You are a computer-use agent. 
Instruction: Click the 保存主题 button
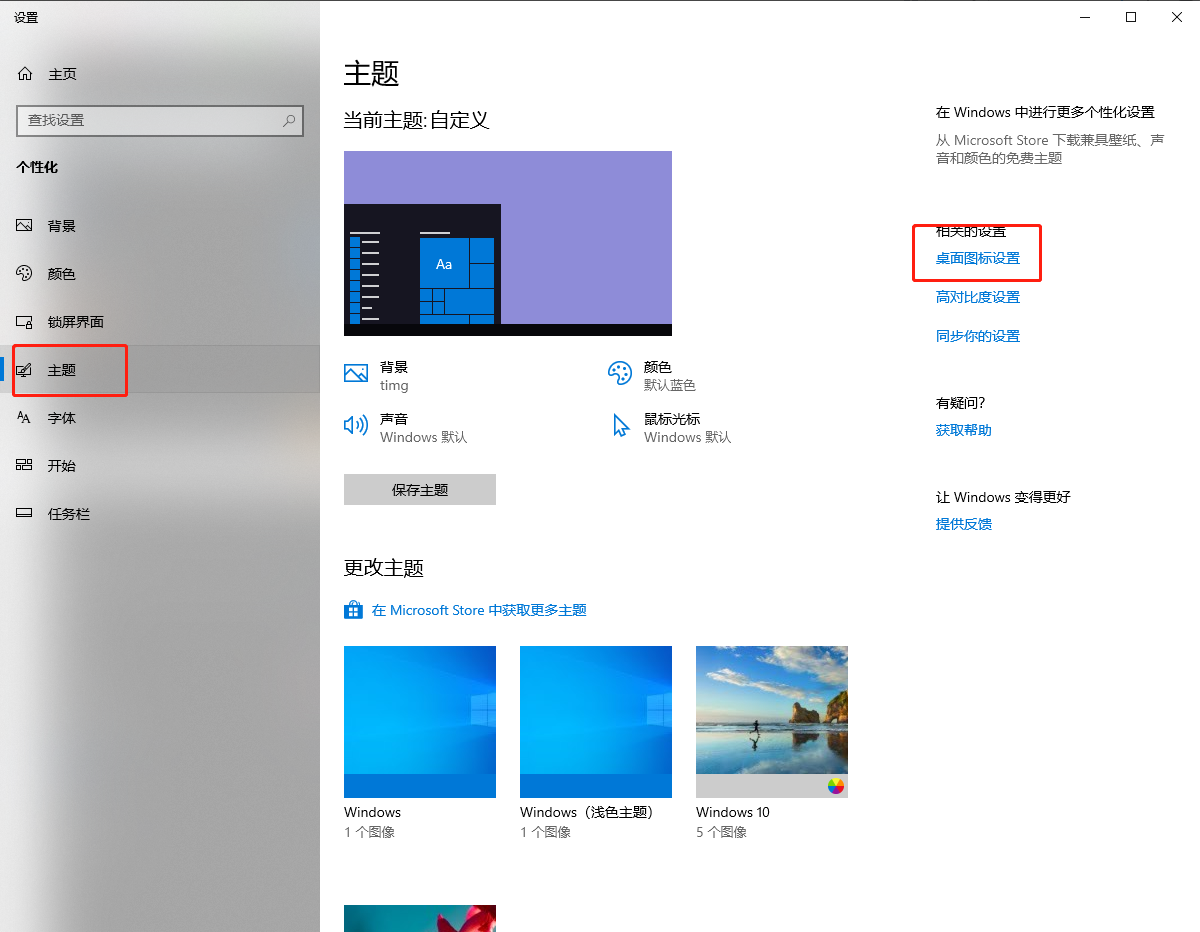tap(419, 489)
